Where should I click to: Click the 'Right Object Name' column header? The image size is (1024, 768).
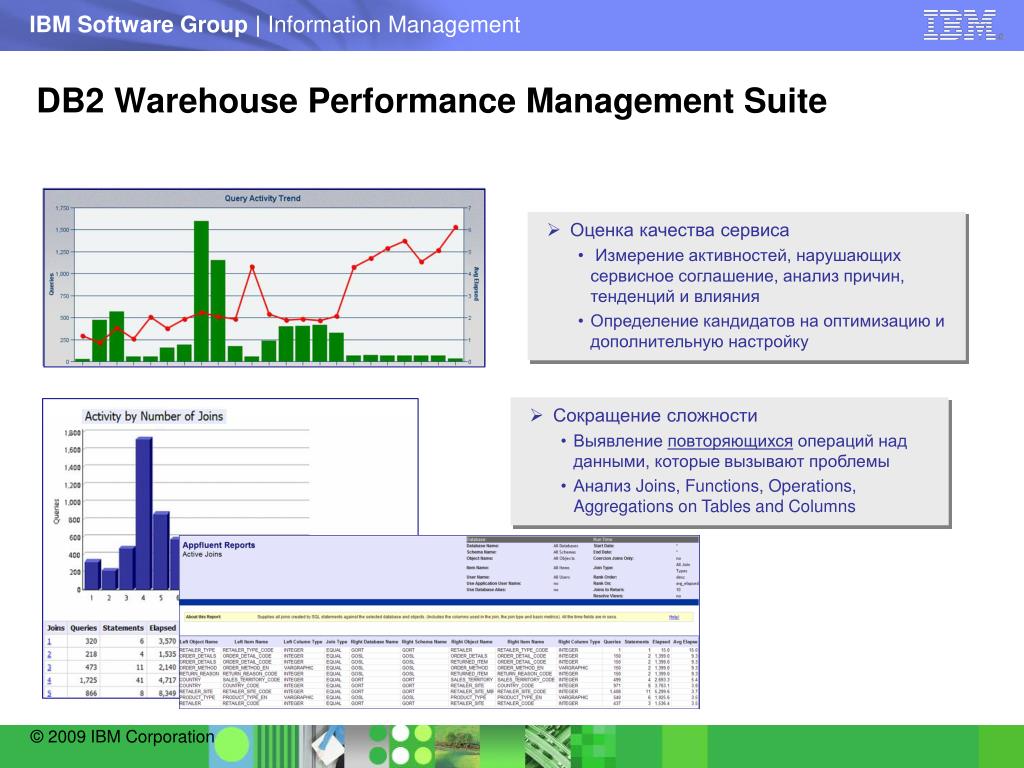click(472, 642)
